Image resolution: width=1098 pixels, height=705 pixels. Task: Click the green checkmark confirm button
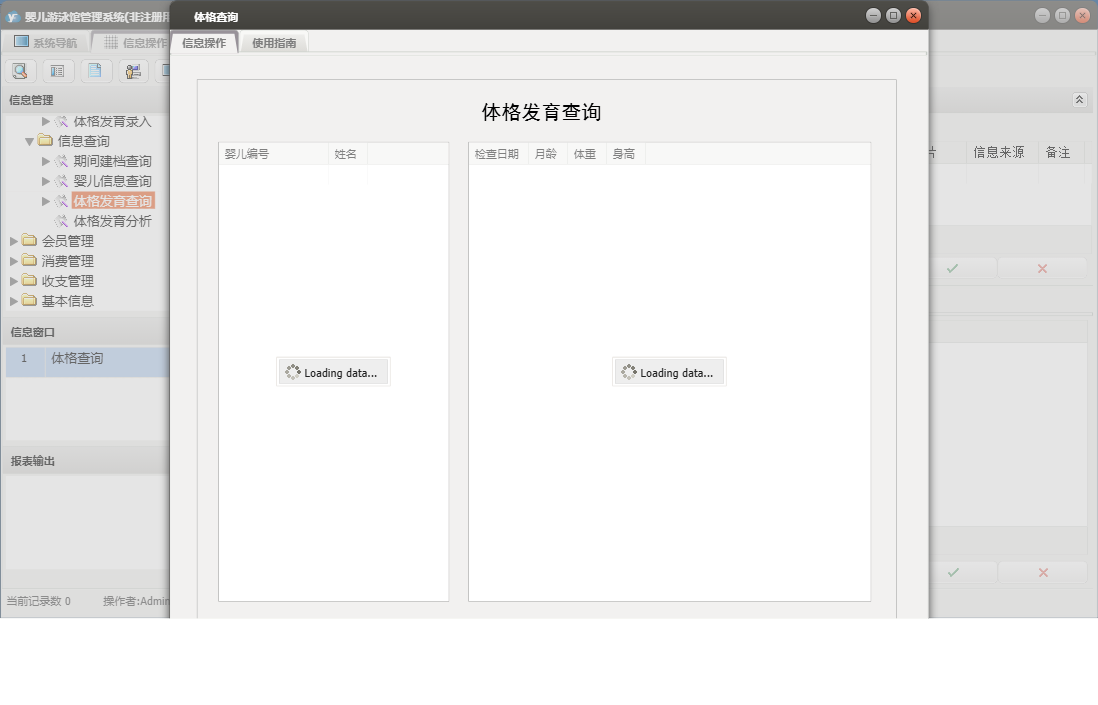[x=953, y=268]
